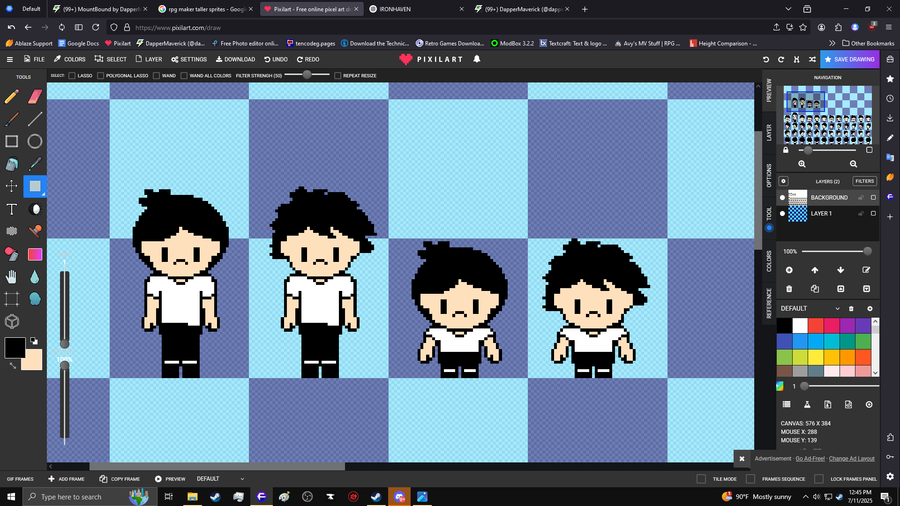Select the Dithering tool
This screenshot has width=900, height=506.
tap(11, 231)
